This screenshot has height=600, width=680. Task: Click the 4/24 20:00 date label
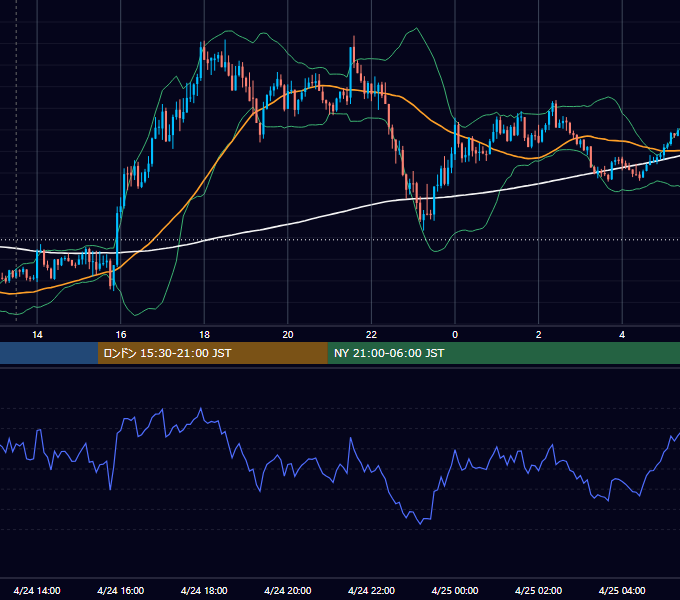click(288, 590)
